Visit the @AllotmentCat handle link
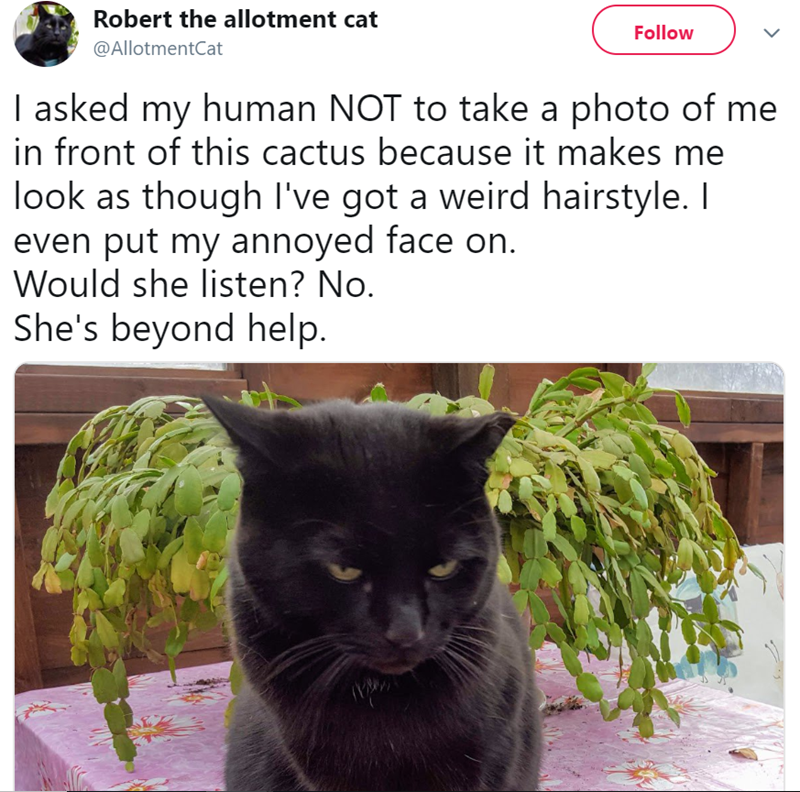The width and height of the screenshot is (800, 792). pyautogui.click(x=158, y=48)
